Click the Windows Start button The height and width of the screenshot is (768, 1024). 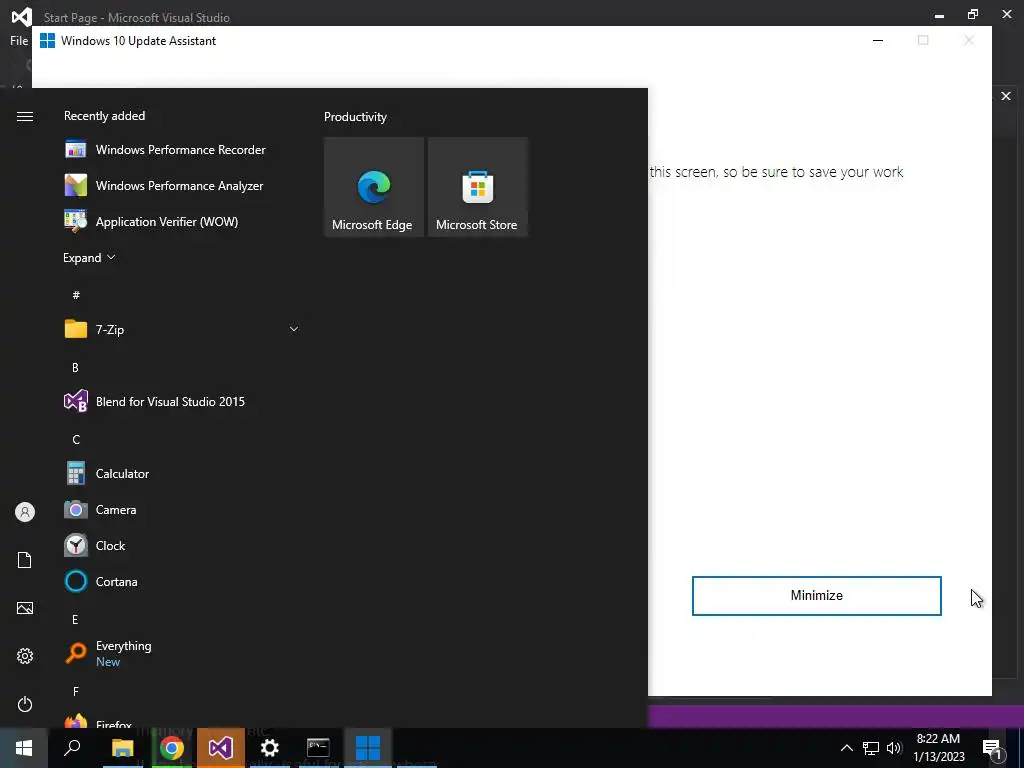pyautogui.click(x=24, y=748)
